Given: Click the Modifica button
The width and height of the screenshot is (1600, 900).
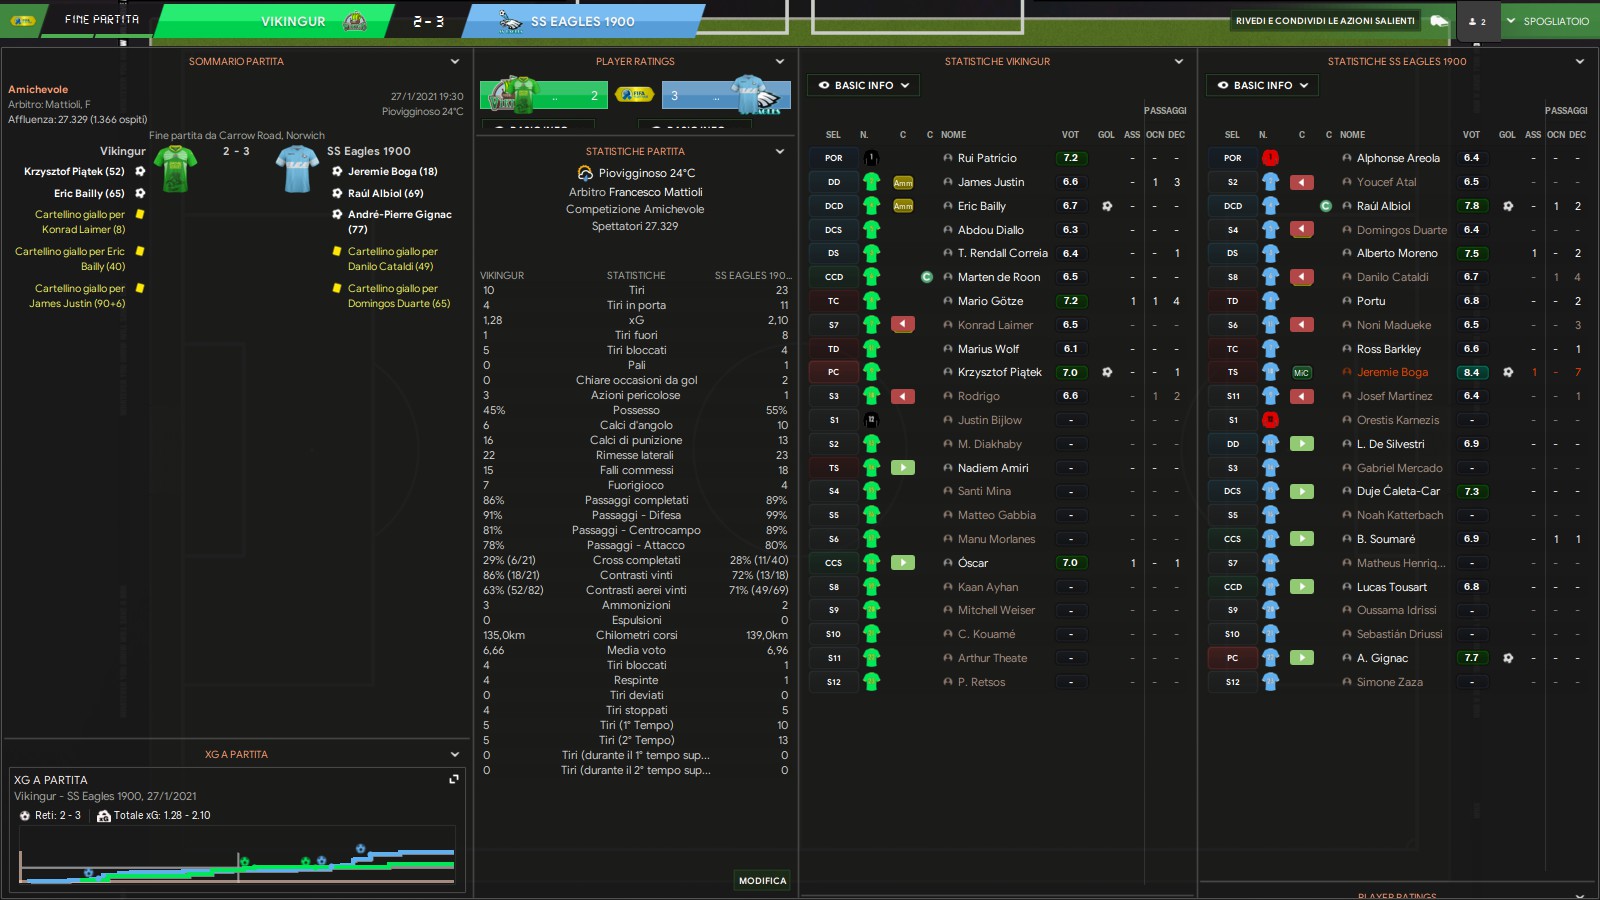Looking at the screenshot, I should pyautogui.click(x=763, y=880).
